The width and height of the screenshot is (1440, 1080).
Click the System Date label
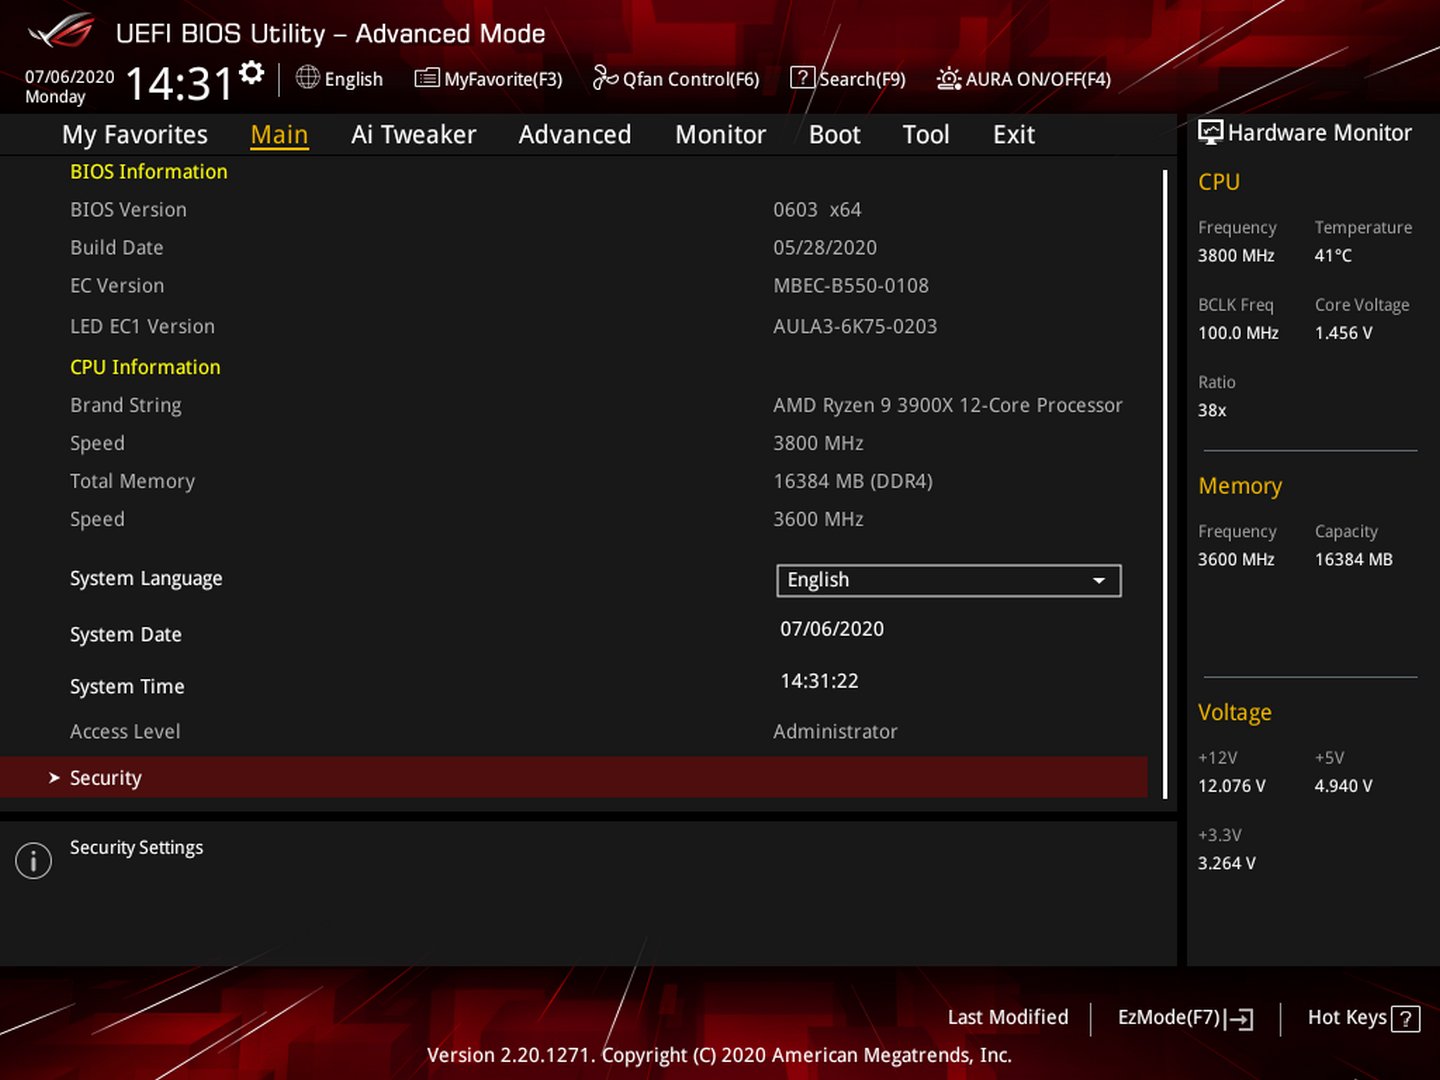(126, 635)
